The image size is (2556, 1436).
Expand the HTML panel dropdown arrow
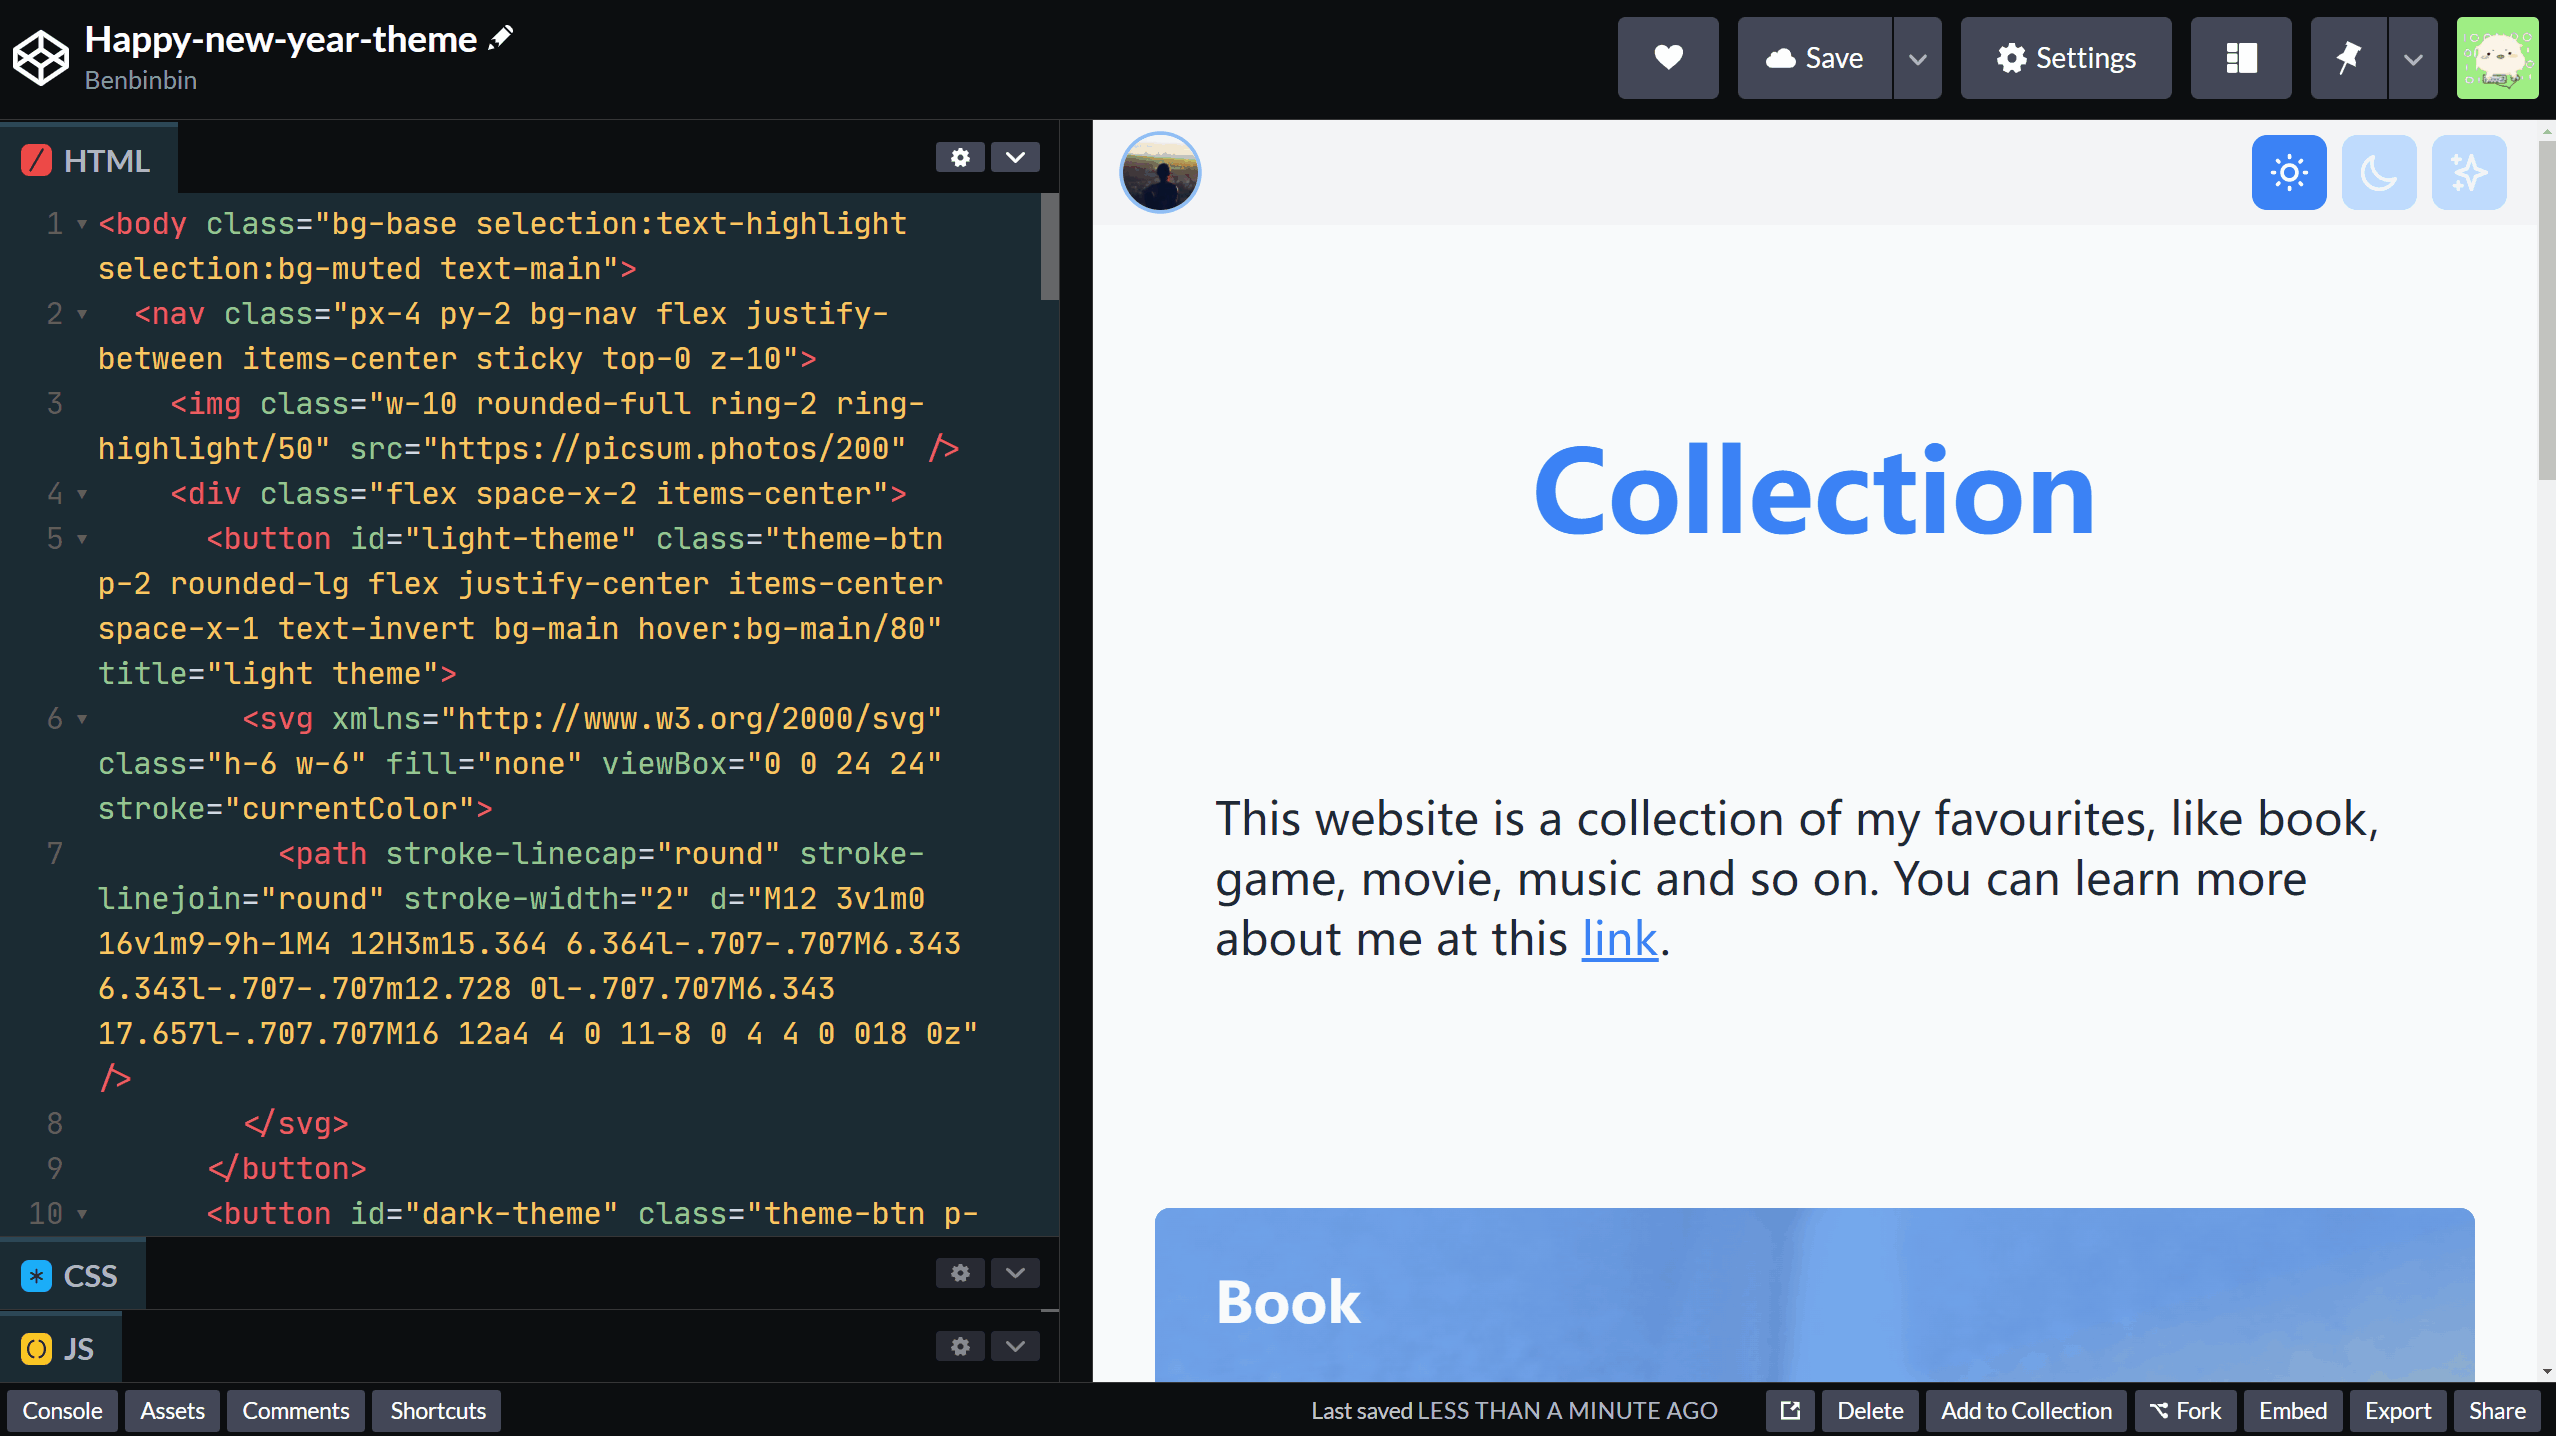[1015, 160]
